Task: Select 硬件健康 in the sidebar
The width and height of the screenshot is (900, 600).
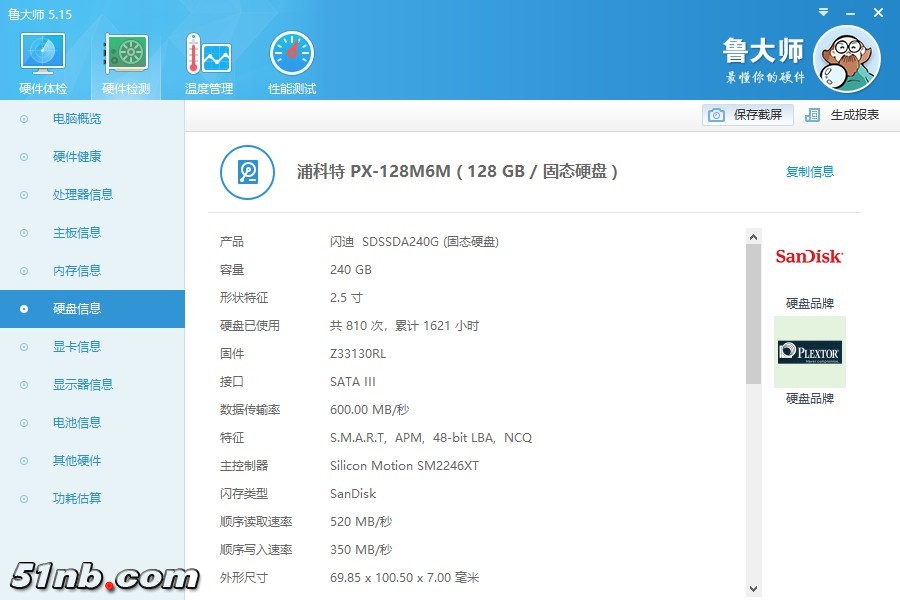Action: tap(92, 157)
